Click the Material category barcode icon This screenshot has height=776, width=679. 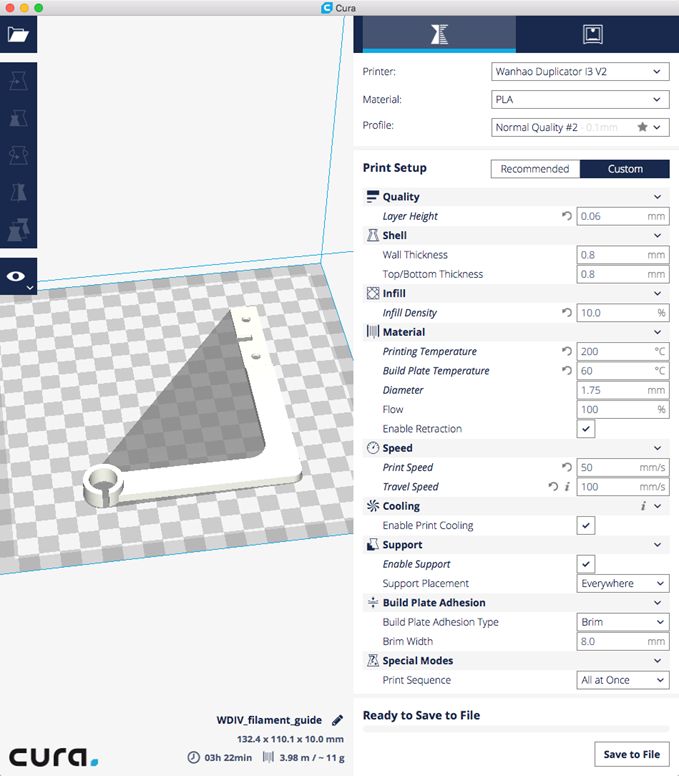click(x=373, y=332)
